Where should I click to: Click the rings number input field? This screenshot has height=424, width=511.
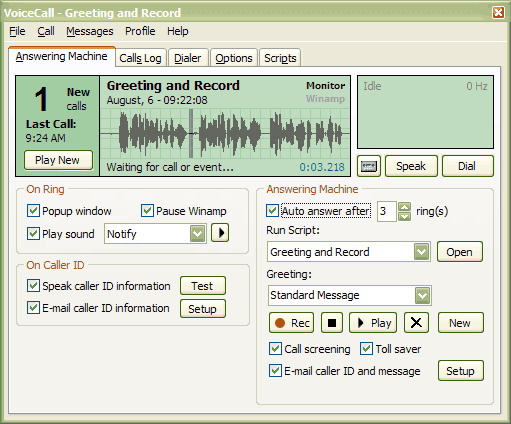pos(387,211)
